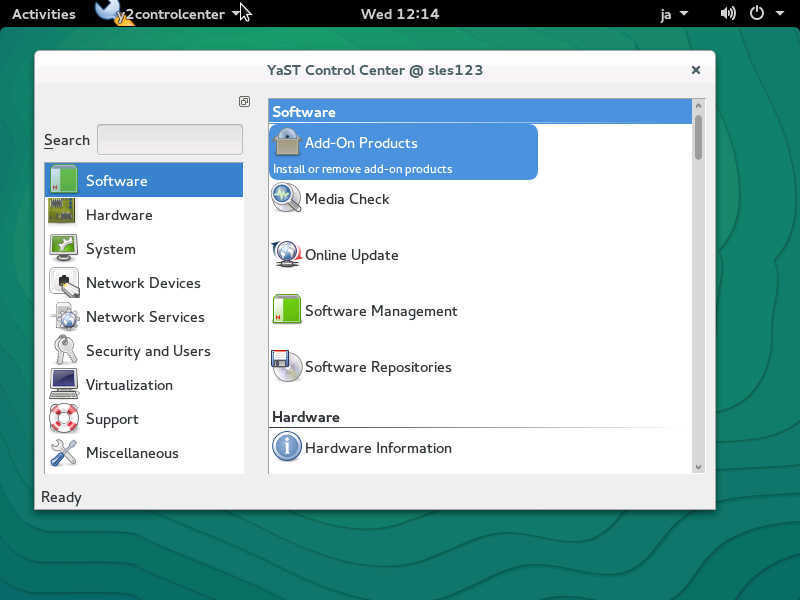Open the System category monitor icon
800x600 pixels.
[63, 248]
